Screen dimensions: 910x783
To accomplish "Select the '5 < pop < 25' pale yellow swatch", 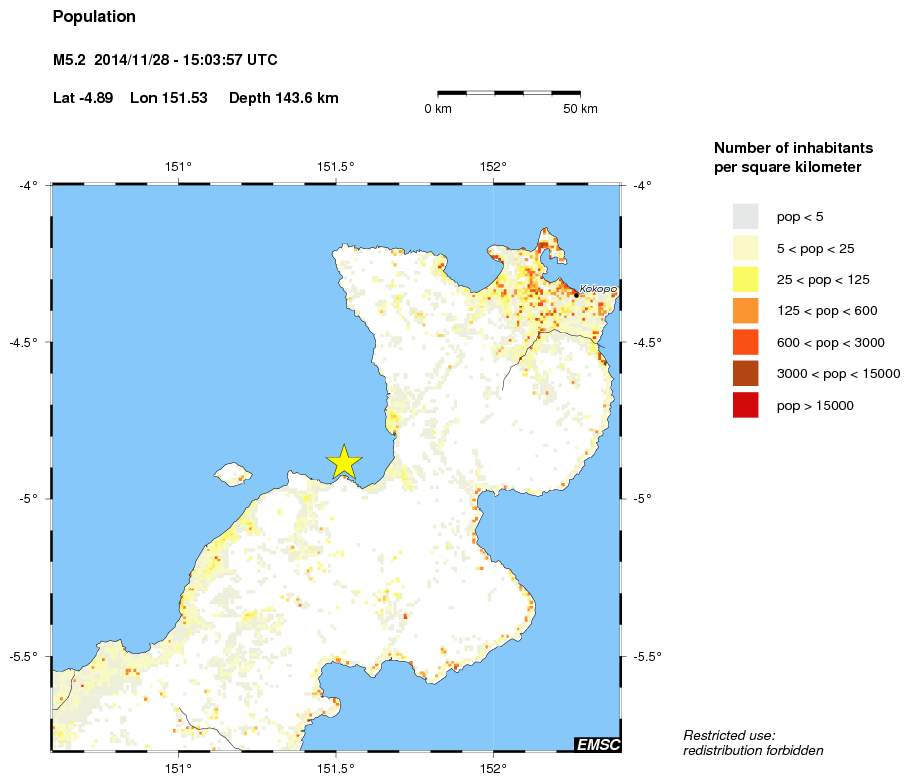I will tap(746, 248).
